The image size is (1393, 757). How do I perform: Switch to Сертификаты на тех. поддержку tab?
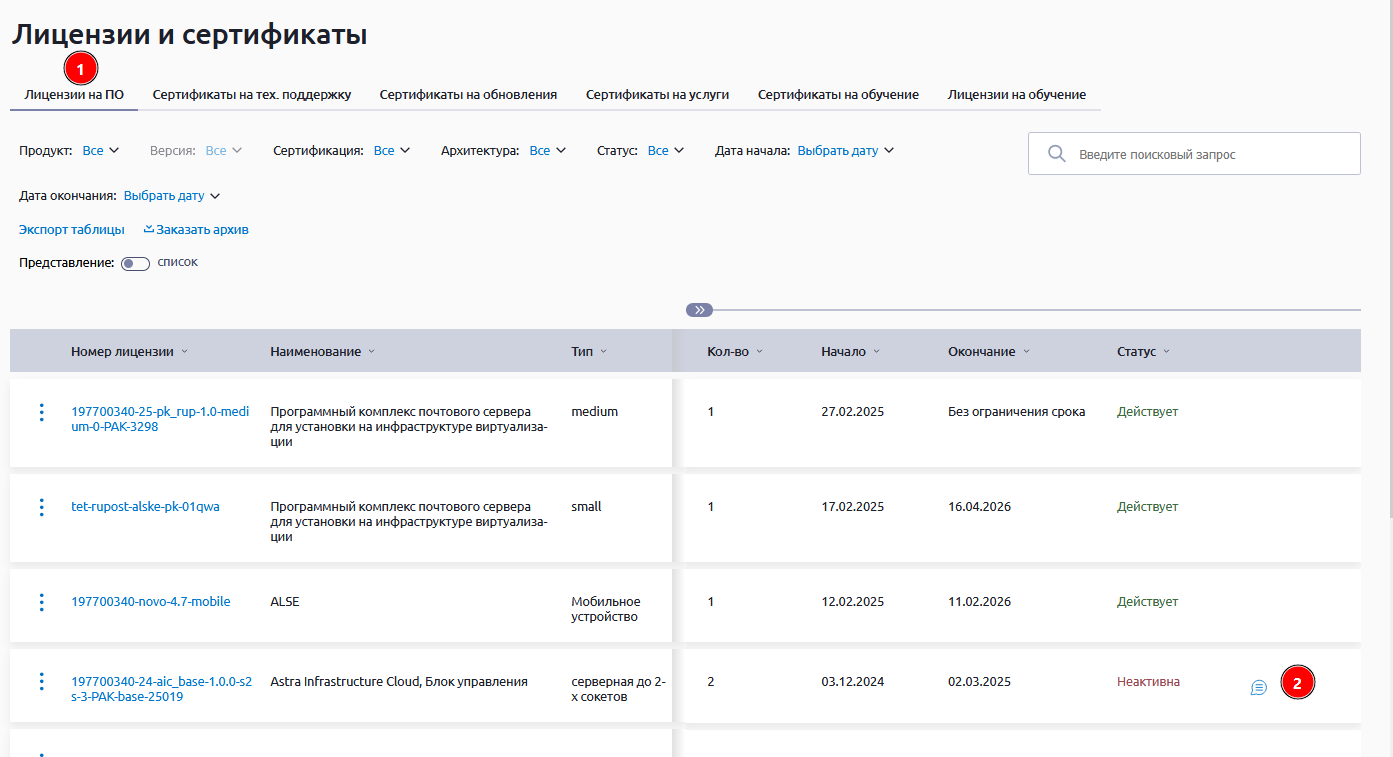click(252, 95)
